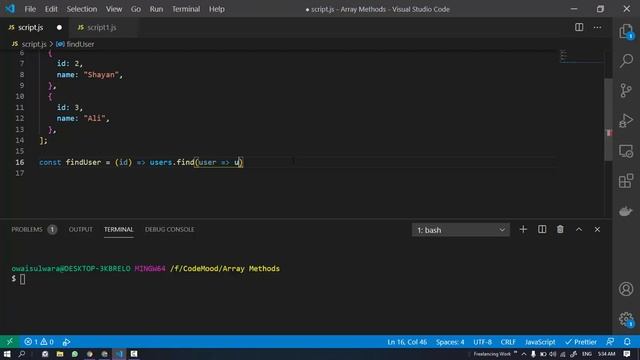Open the Edit menu
640x360 pixels.
pyautogui.click(x=51, y=9)
